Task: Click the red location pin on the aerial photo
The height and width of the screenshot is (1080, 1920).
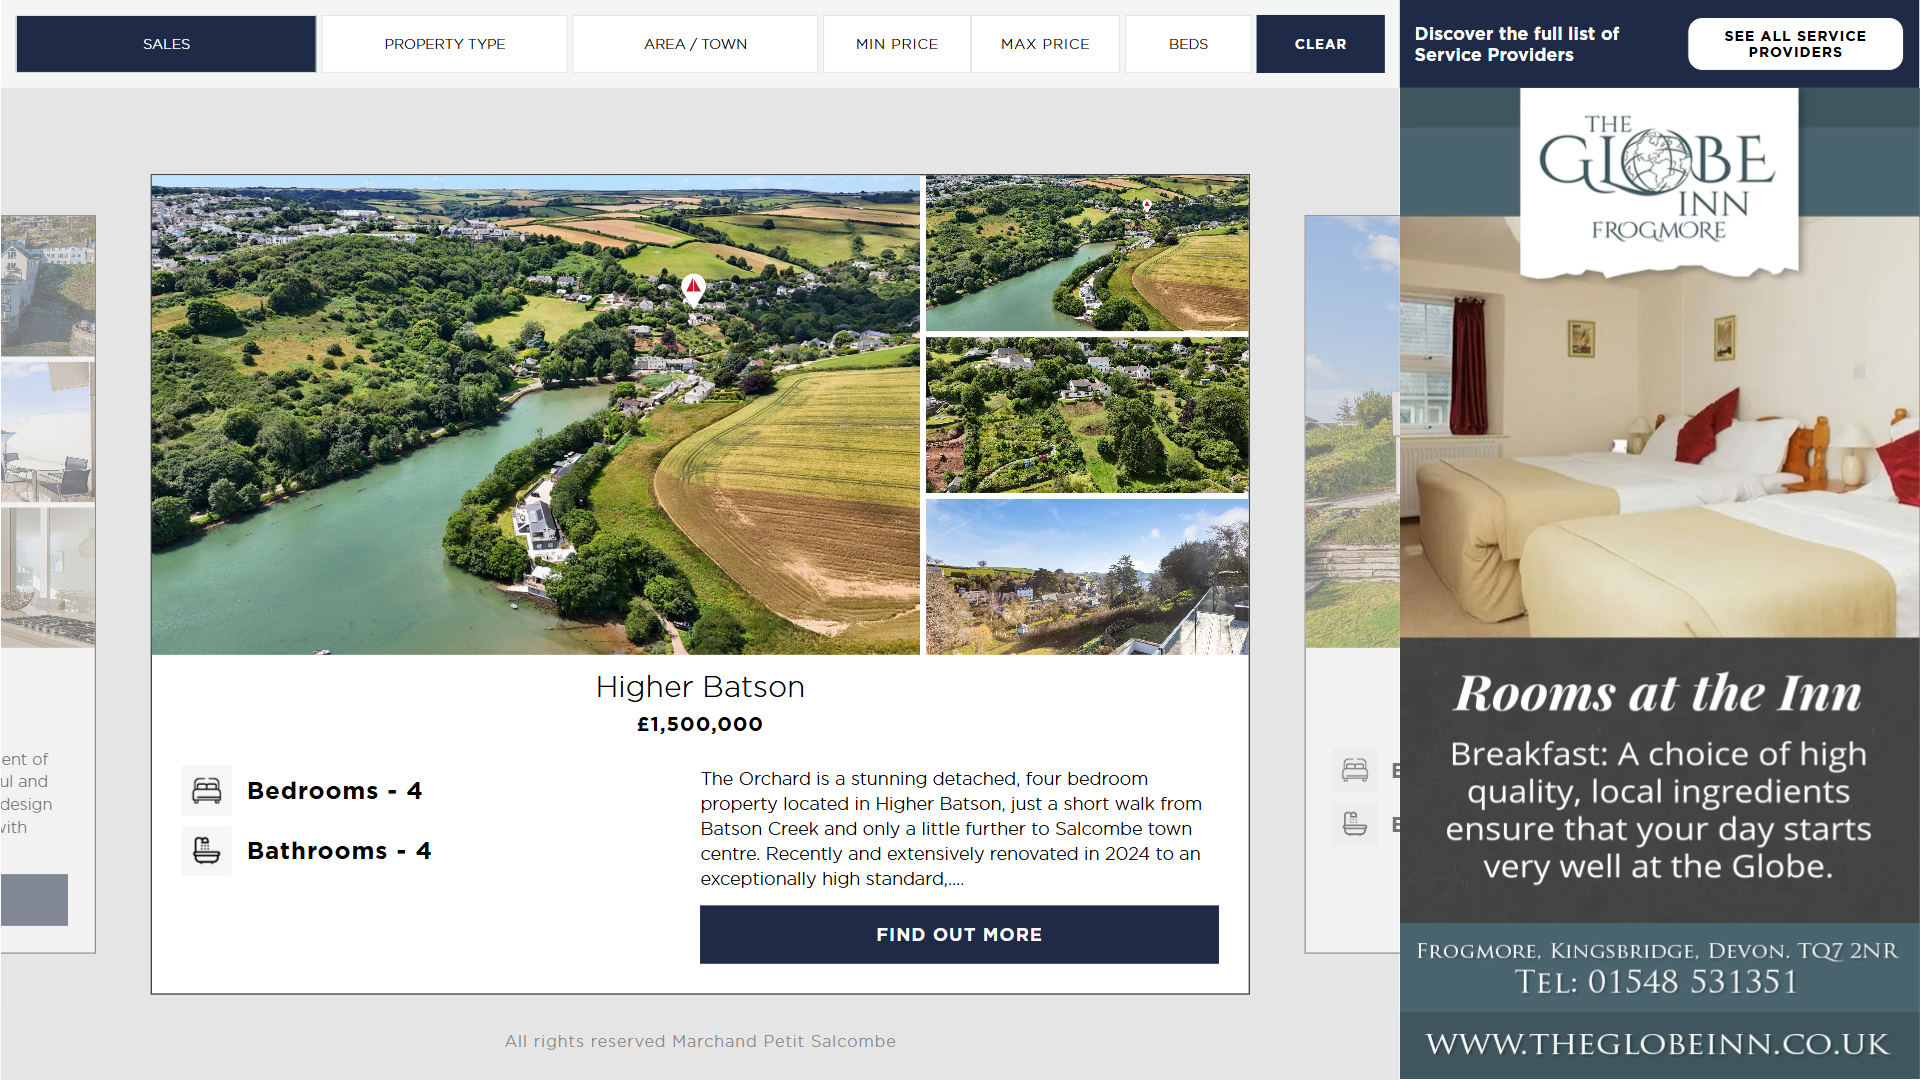Action: click(x=693, y=290)
